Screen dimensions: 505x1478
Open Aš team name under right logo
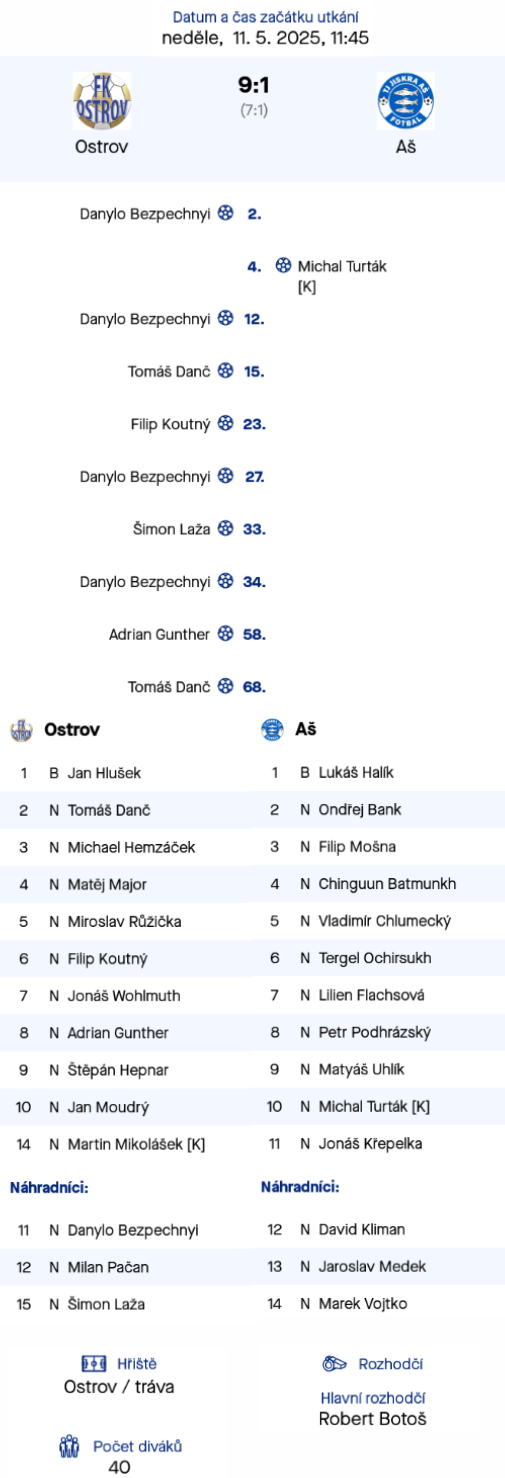click(x=405, y=146)
